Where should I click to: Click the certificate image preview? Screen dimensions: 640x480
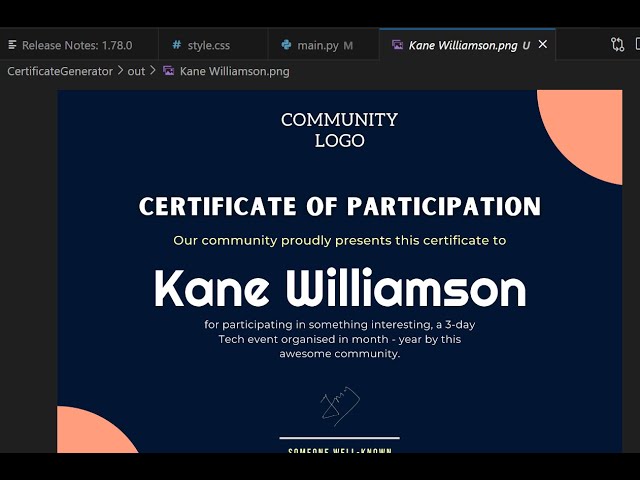[340, 271]
